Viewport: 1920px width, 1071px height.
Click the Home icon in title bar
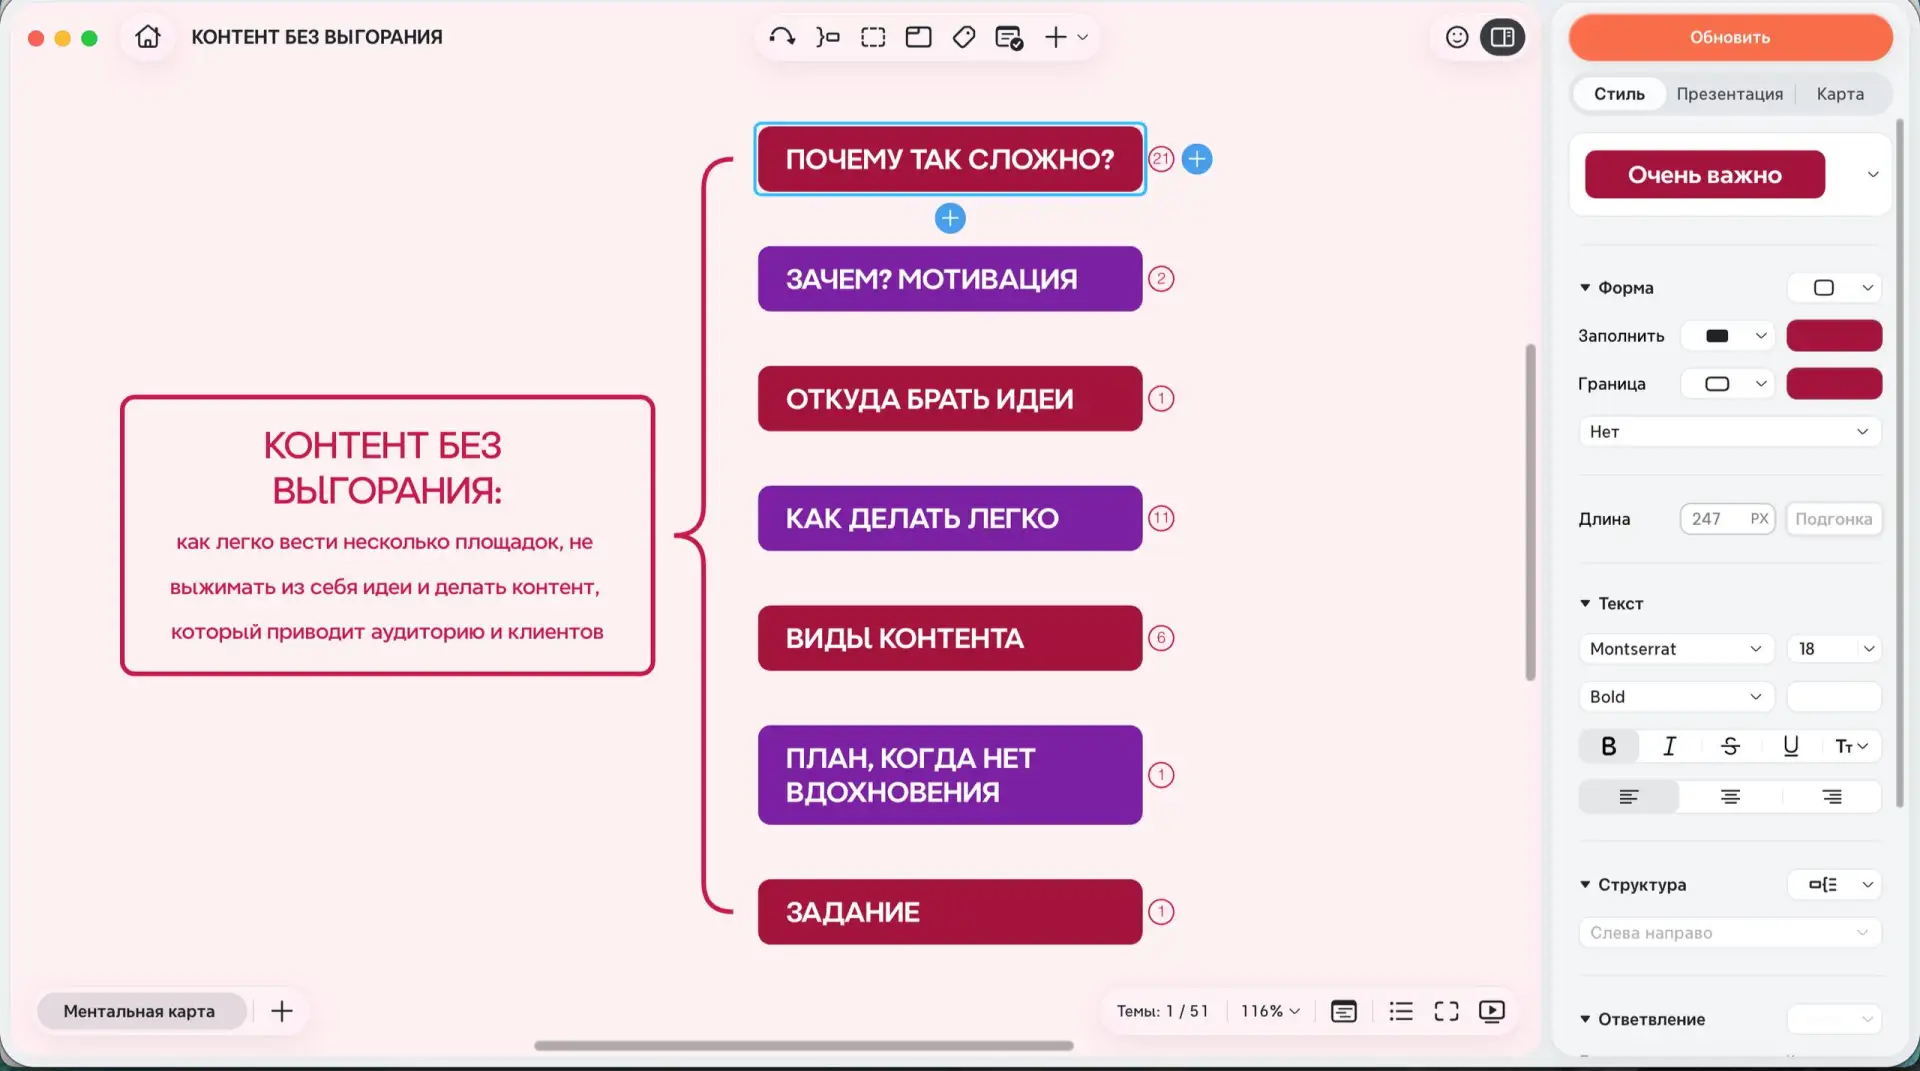coord(148,37)
